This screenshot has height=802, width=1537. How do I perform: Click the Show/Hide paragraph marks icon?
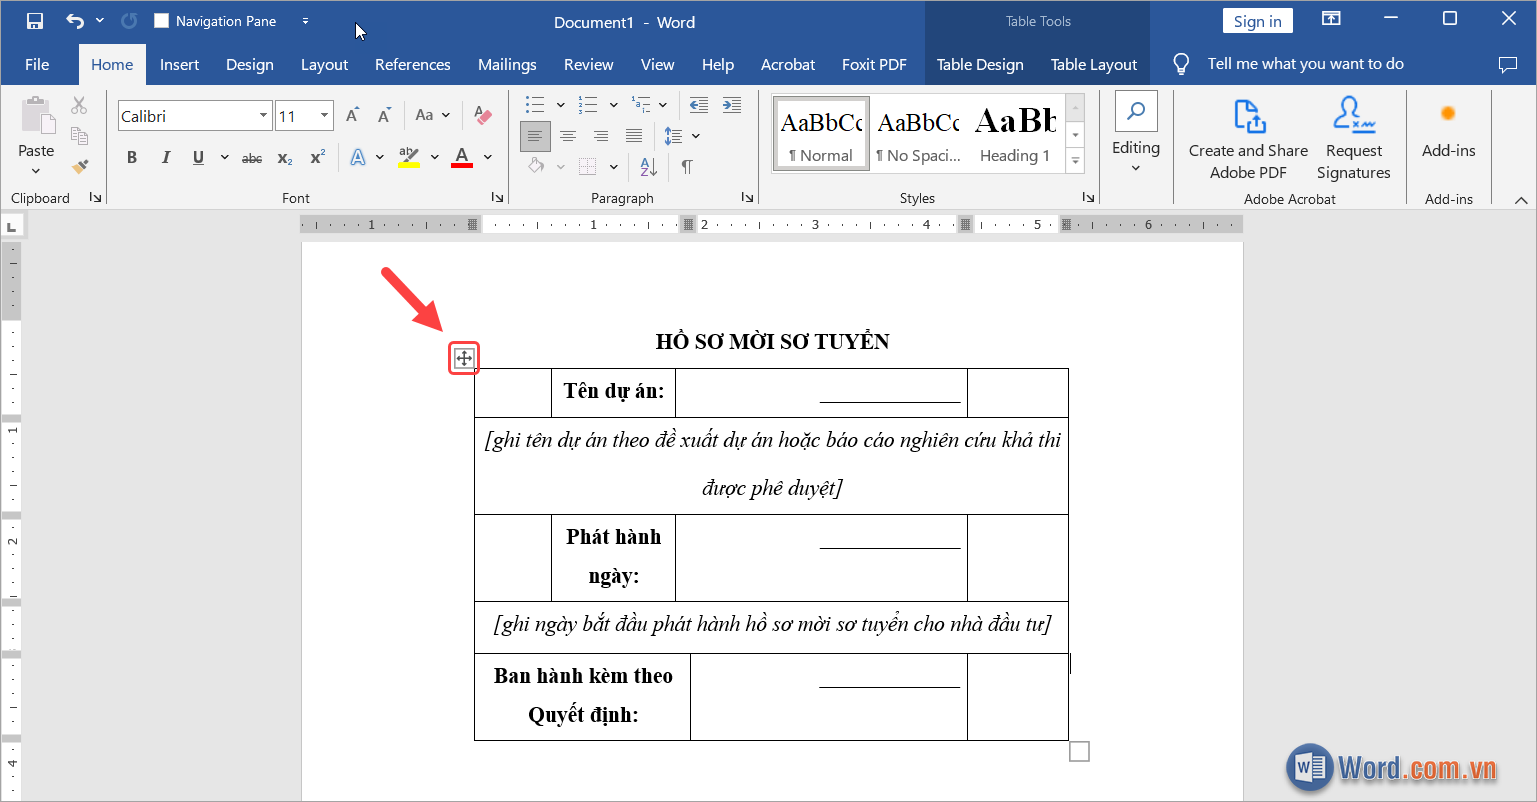click(687, 167)
